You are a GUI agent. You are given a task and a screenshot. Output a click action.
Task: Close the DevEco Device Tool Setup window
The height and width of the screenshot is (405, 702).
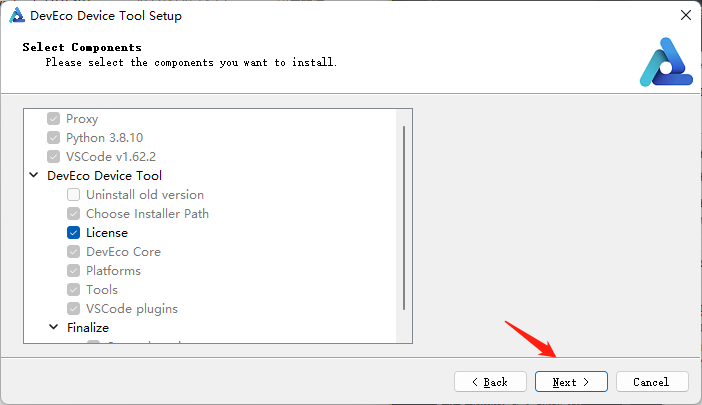pyautogui.click(x=686, y=16)
